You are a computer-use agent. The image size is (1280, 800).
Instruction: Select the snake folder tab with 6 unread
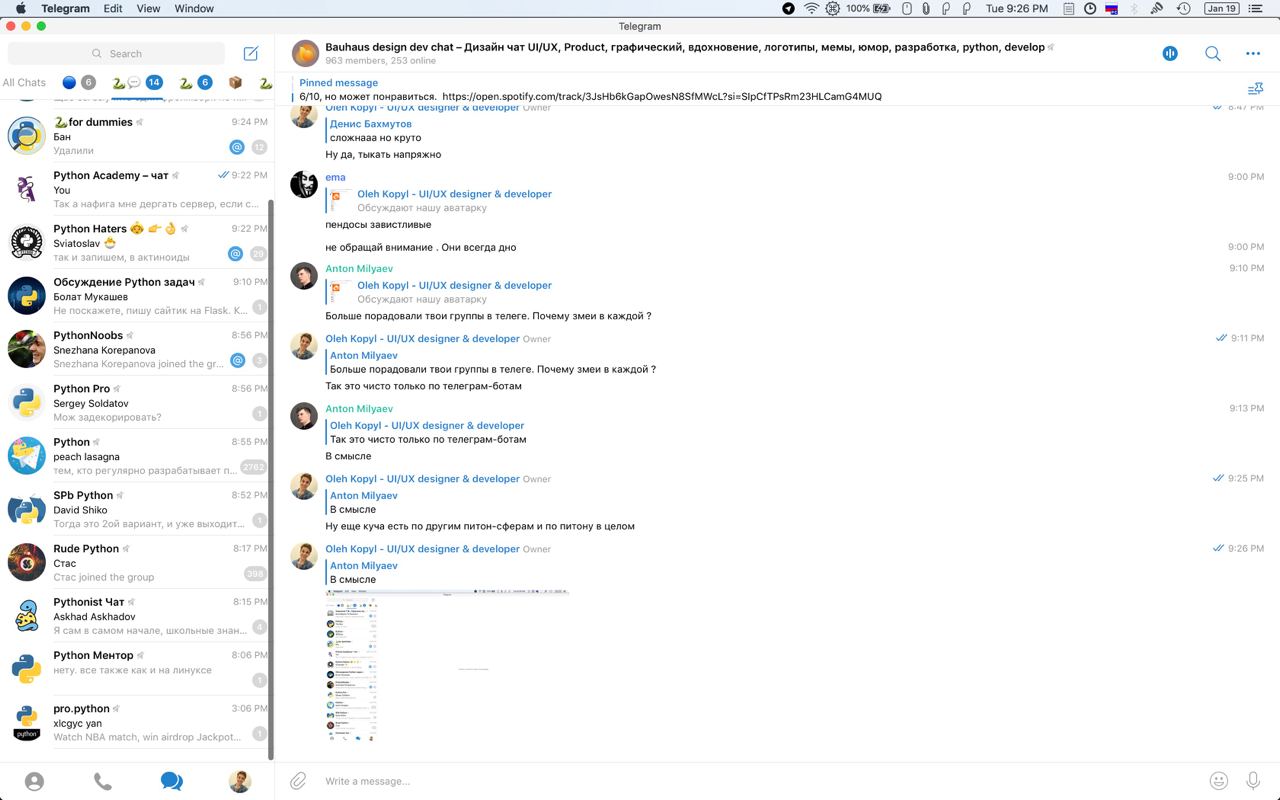point(195,82)
